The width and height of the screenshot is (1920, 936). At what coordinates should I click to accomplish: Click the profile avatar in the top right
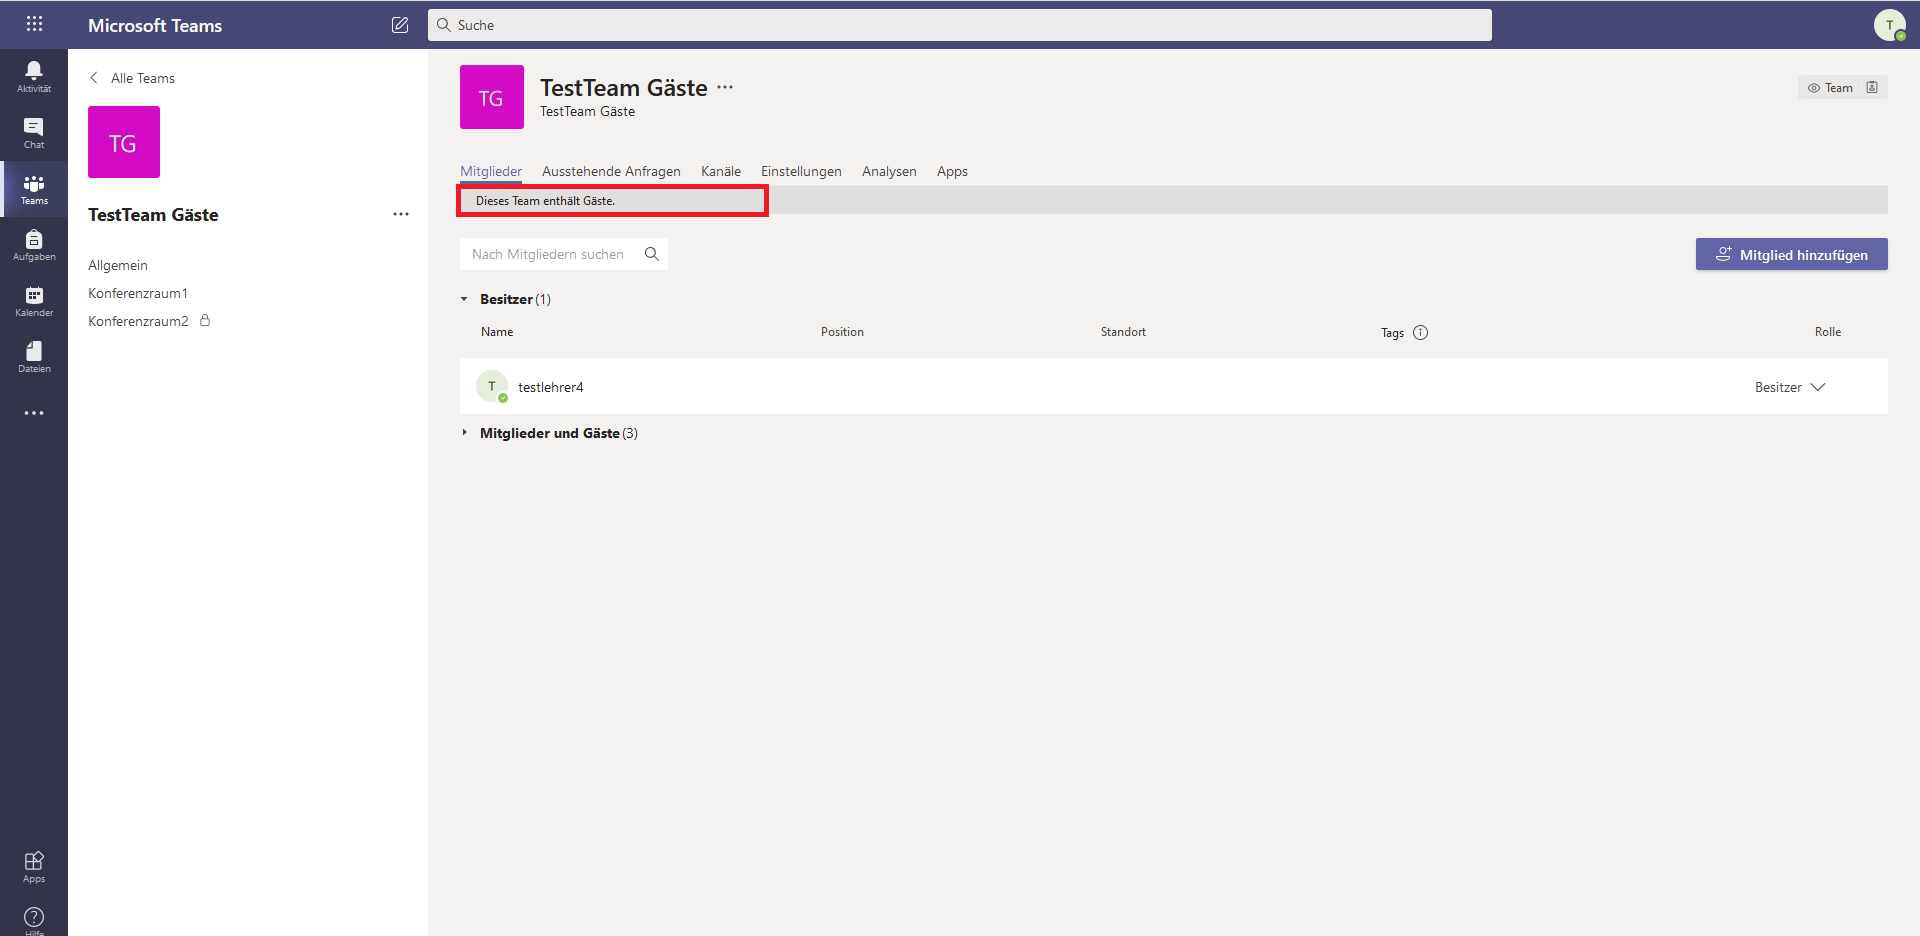[x=1889, y=25]
